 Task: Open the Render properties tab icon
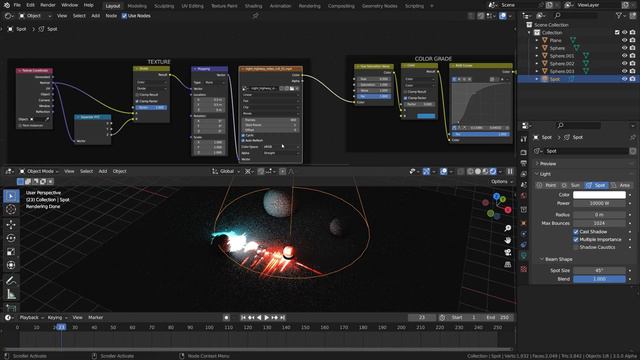click(524, 153)
